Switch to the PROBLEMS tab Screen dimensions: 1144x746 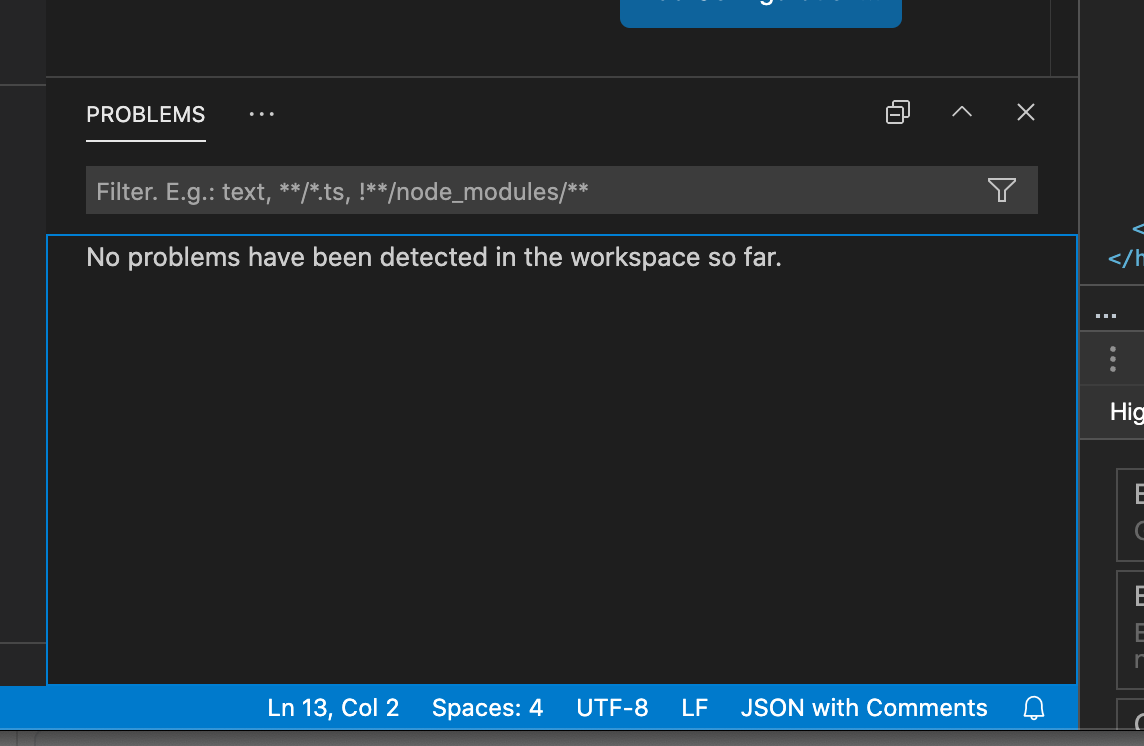click(x=145, y=114)
